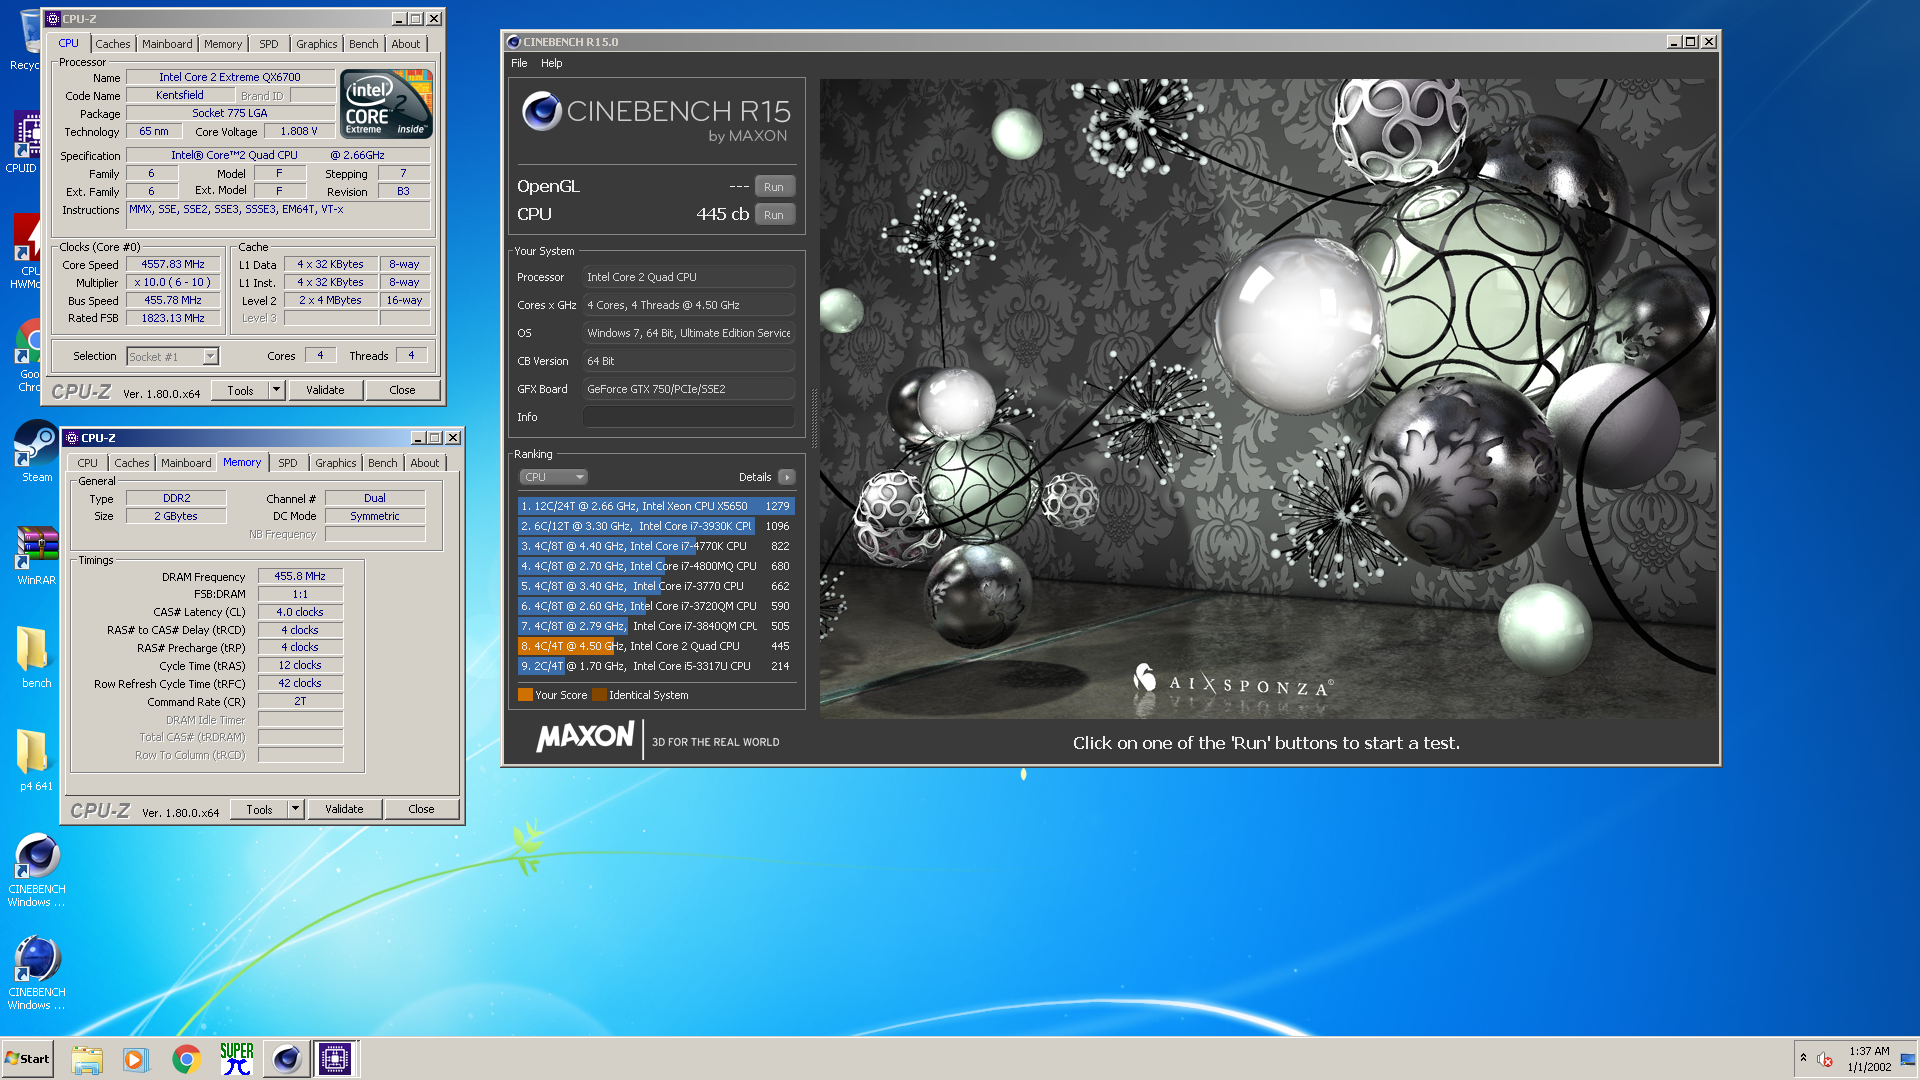1920x1080 pixels.
Task: Expand the Tools dropdown arrow in Memory CPU-Z
Action: (296, 809)
